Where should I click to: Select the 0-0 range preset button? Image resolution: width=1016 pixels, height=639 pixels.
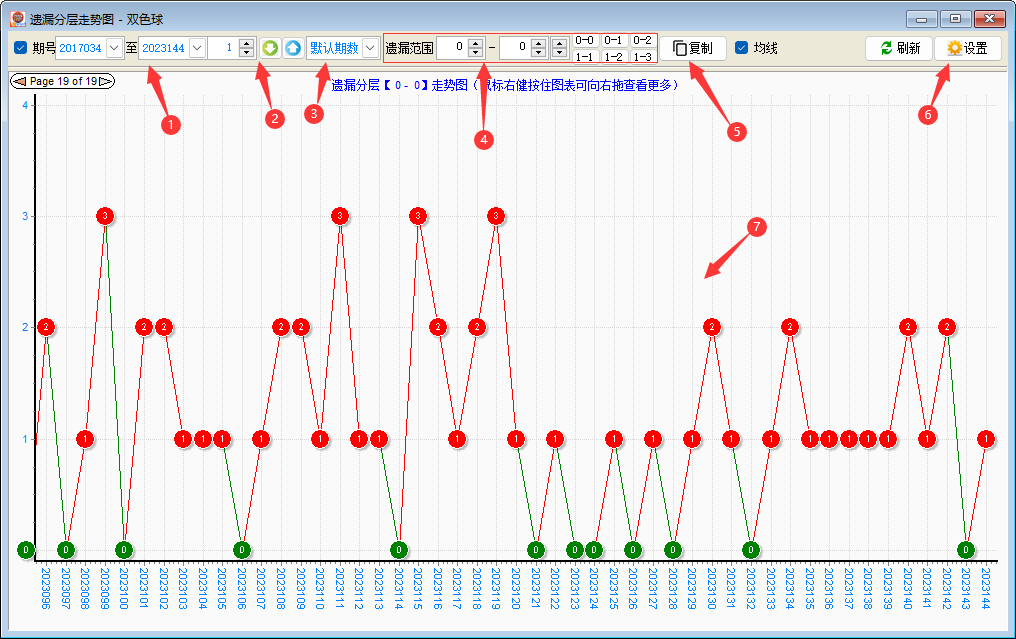(x=584, y=40)
